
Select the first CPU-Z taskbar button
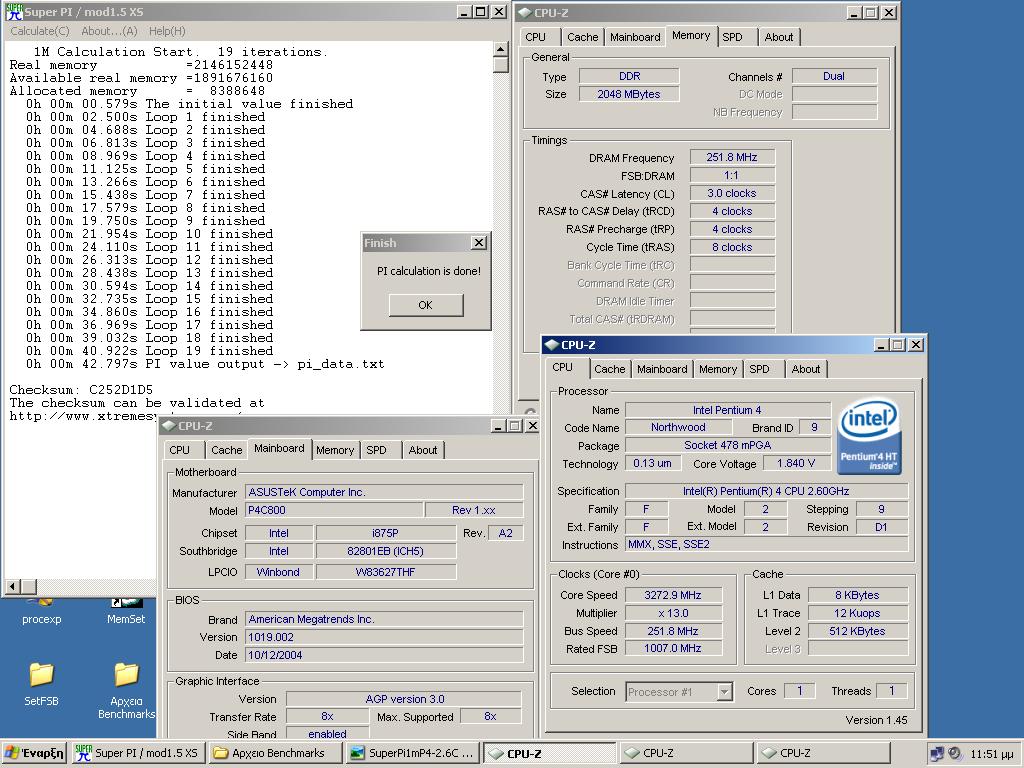point(549,753)
